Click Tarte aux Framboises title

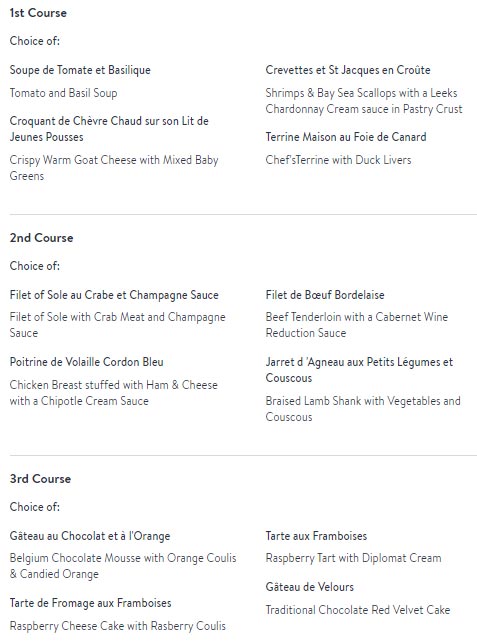(316, 536)
